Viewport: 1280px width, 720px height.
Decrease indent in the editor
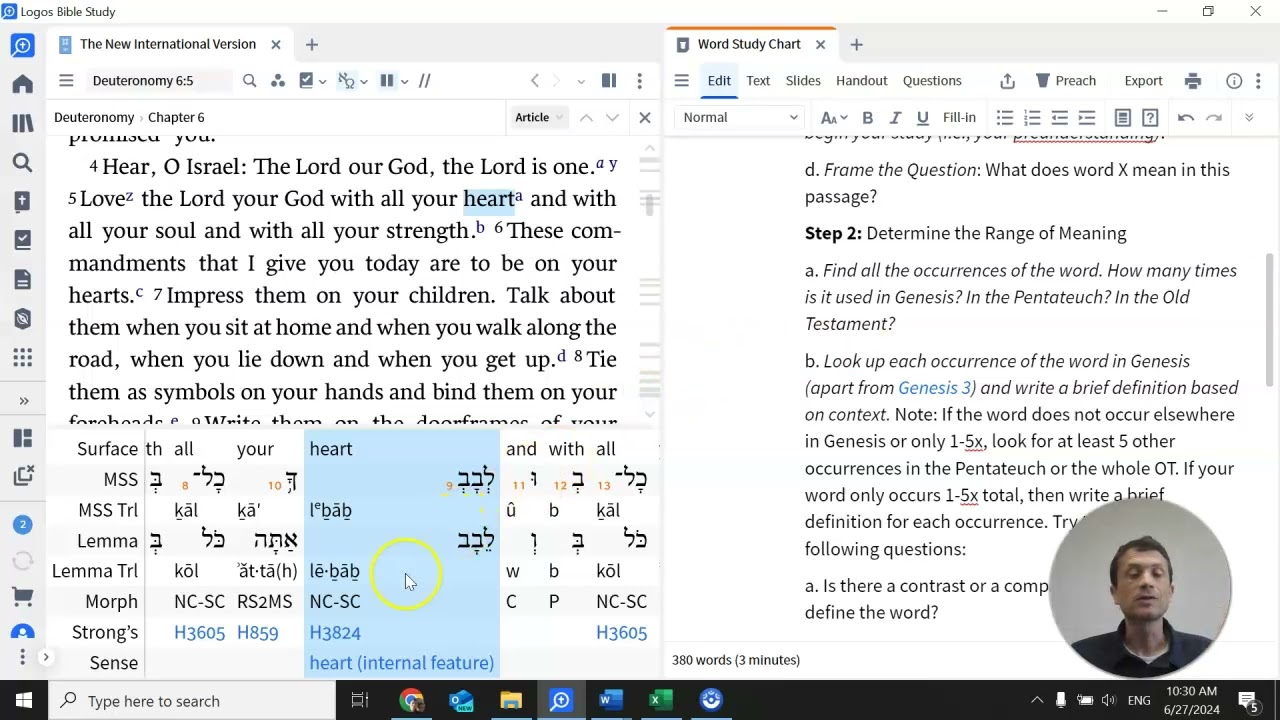(x=1060, y=117)
